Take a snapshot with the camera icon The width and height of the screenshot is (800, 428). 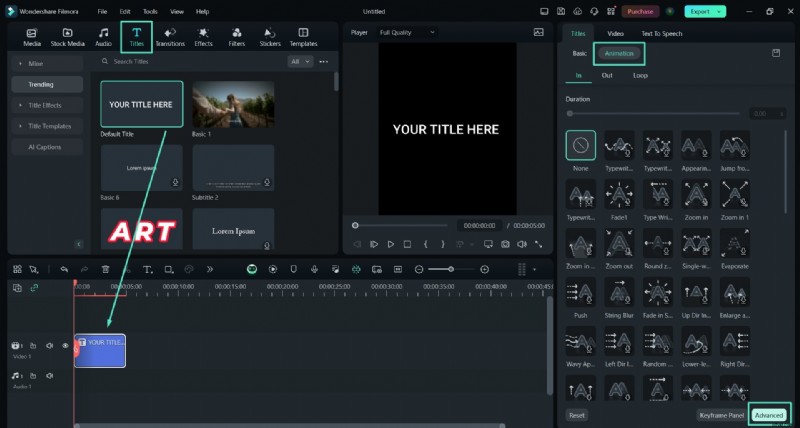point(505,244)
